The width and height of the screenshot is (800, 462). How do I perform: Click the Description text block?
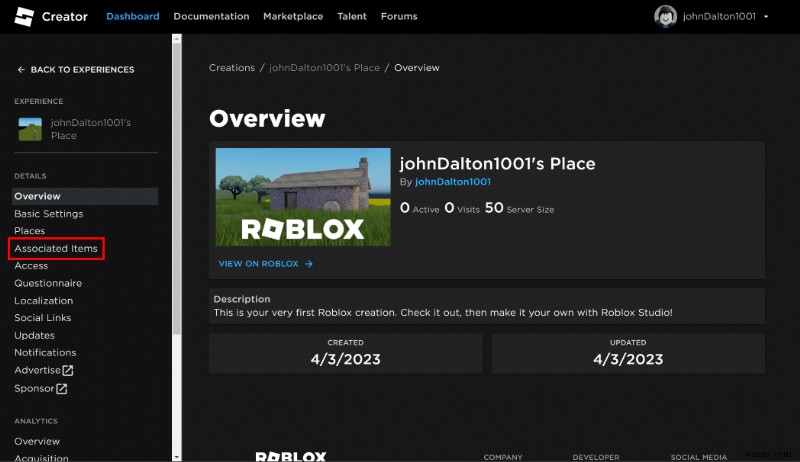tap(487, 306)
